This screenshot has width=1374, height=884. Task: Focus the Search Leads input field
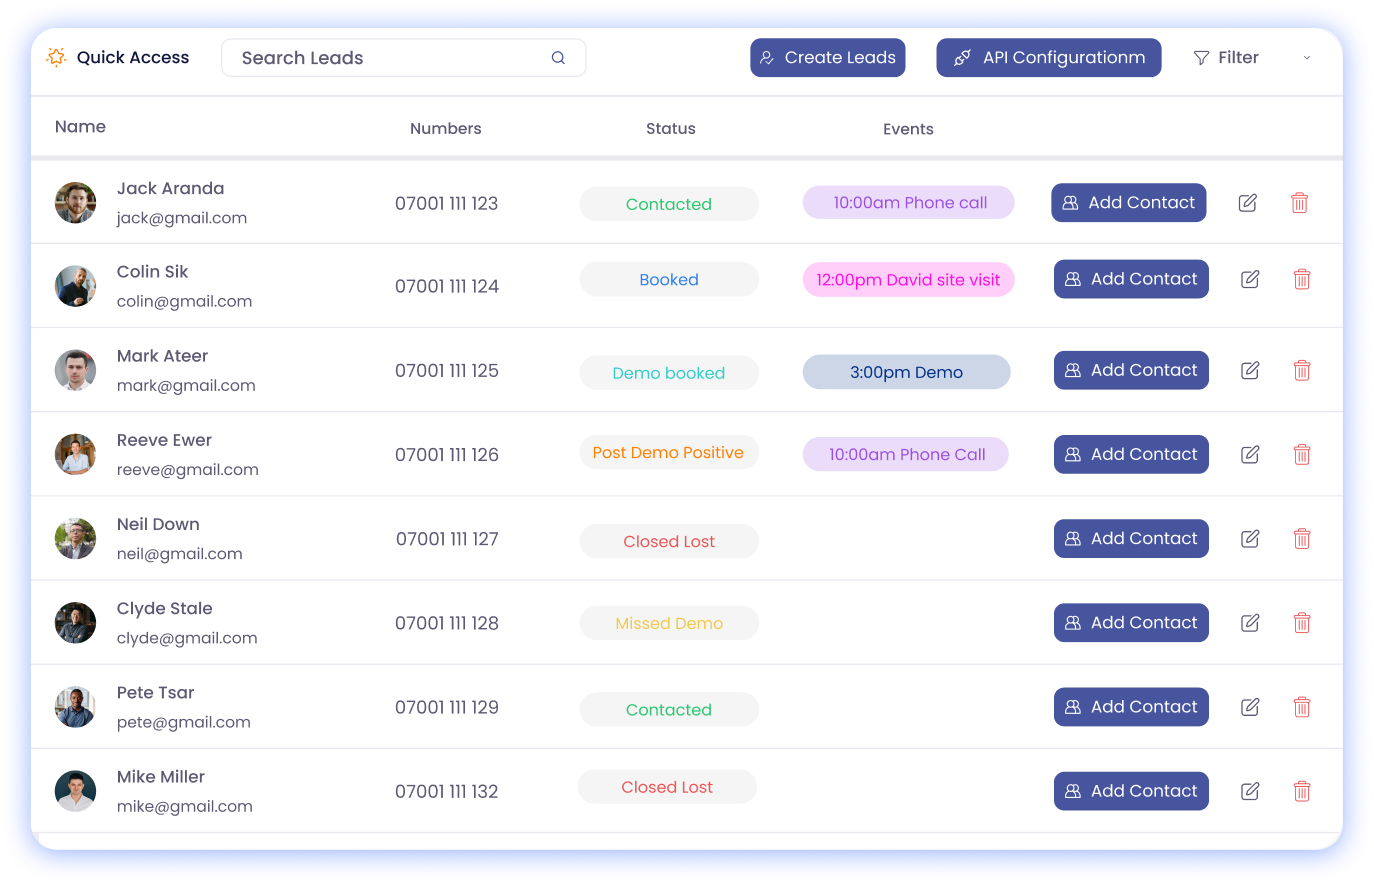(390, 58)
